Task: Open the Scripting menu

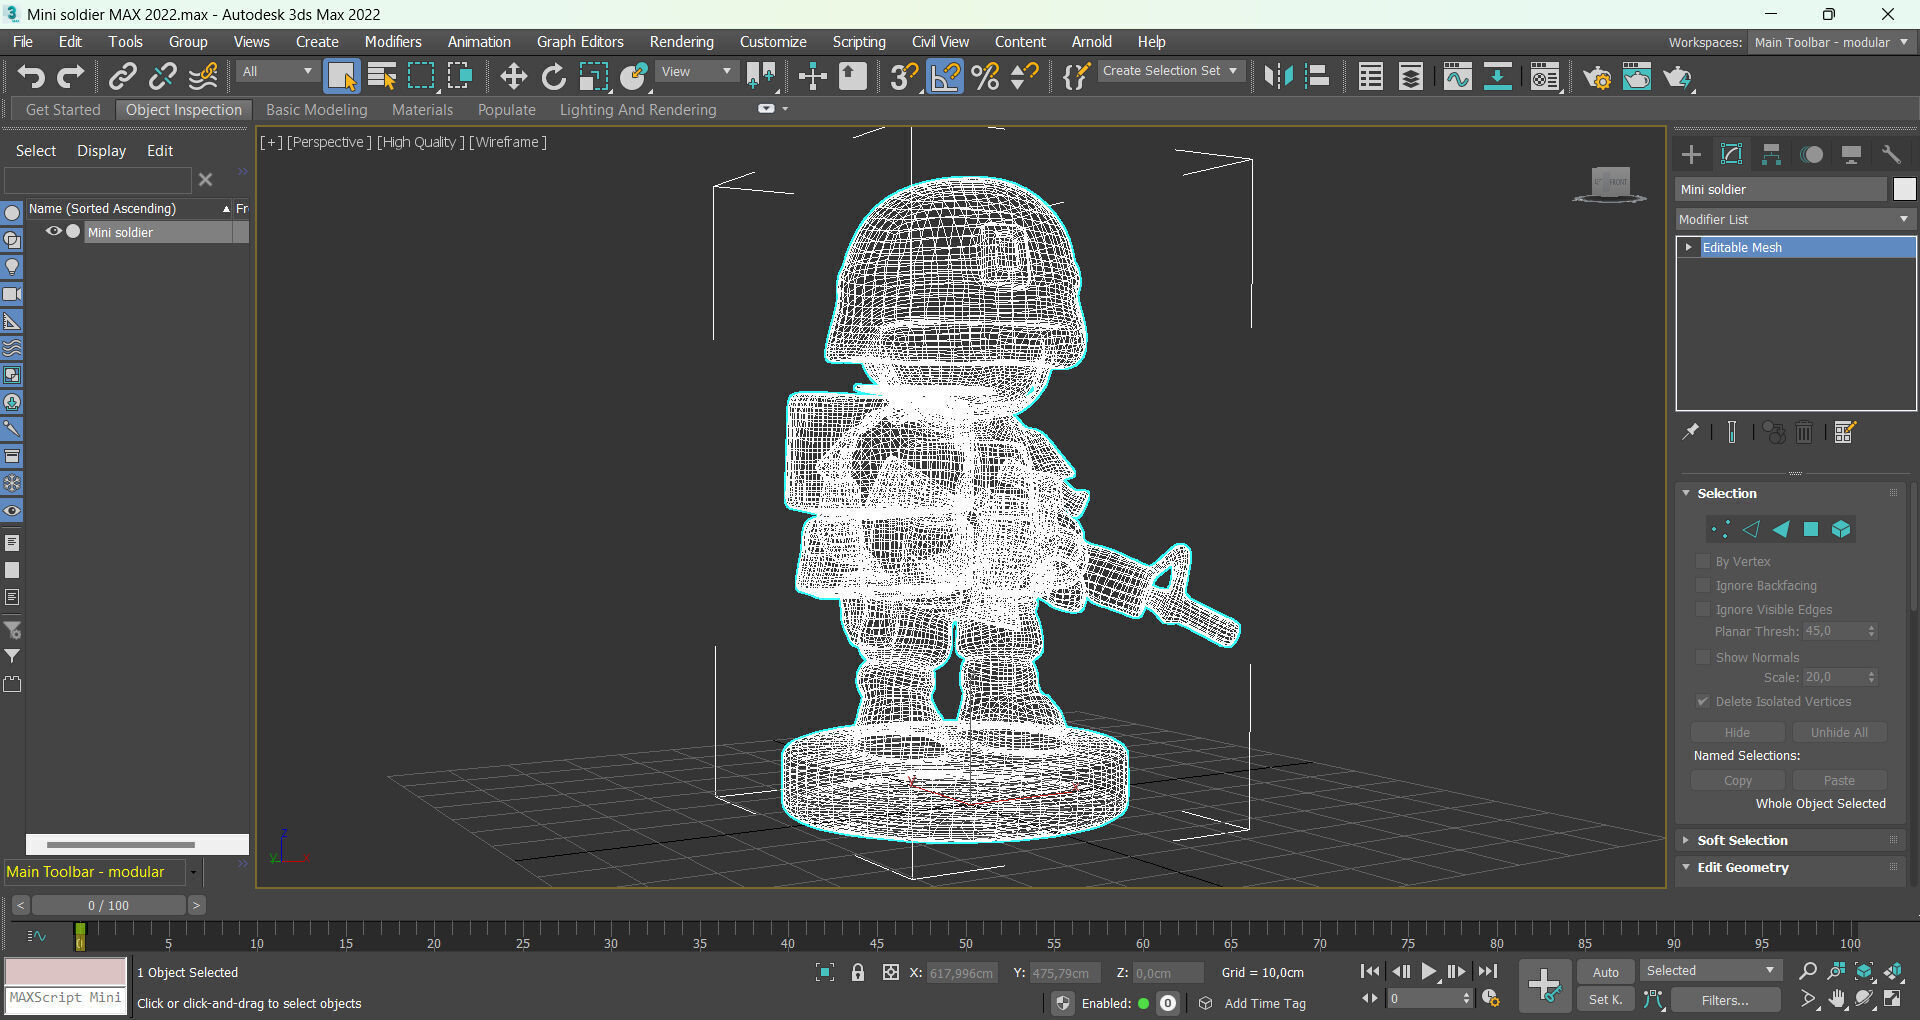Action: click(859, 42)
